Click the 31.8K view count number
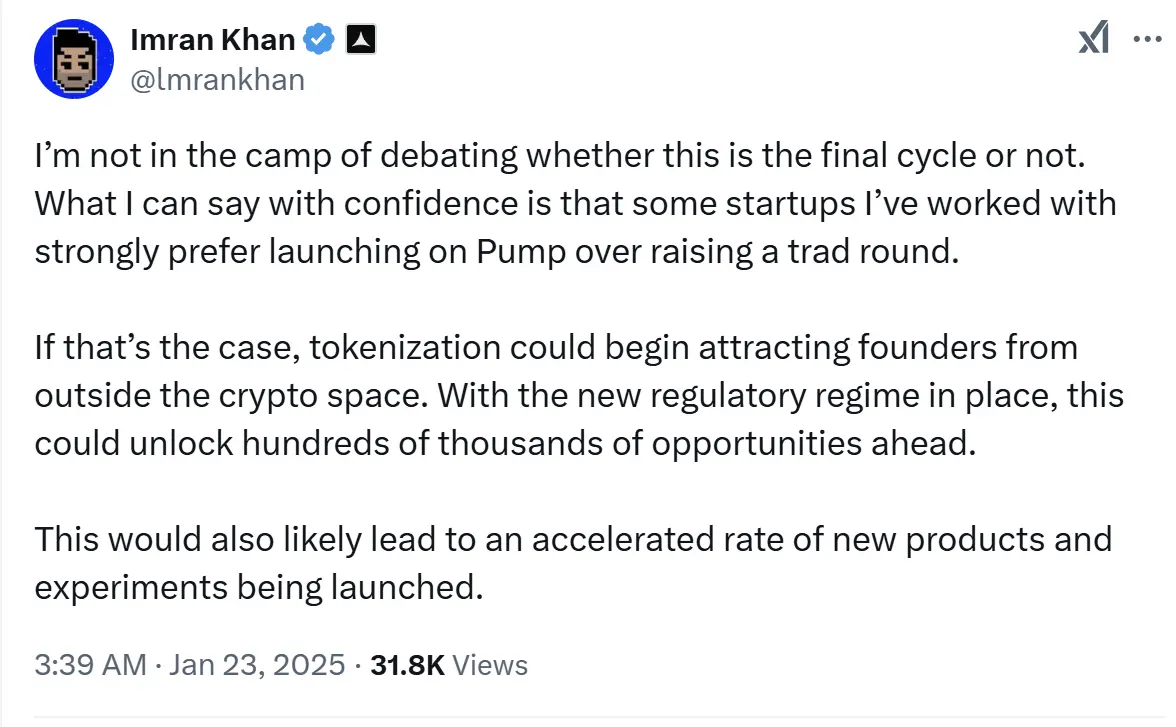1176x727 pixels. pos(407,664)
